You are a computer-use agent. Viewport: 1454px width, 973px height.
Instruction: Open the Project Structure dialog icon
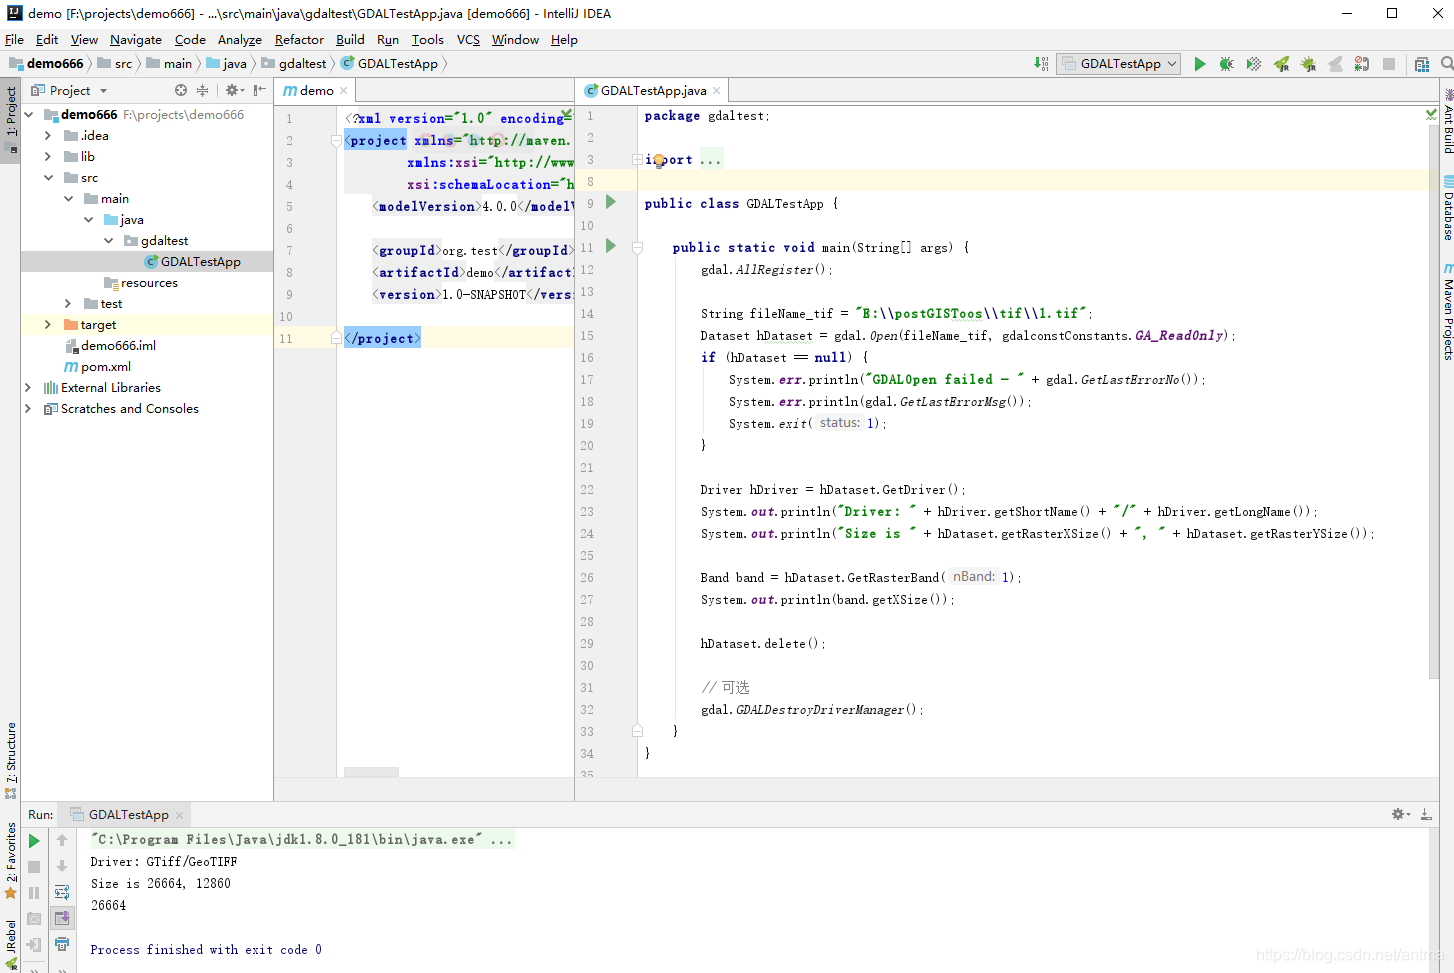(x=1422, y=64)
